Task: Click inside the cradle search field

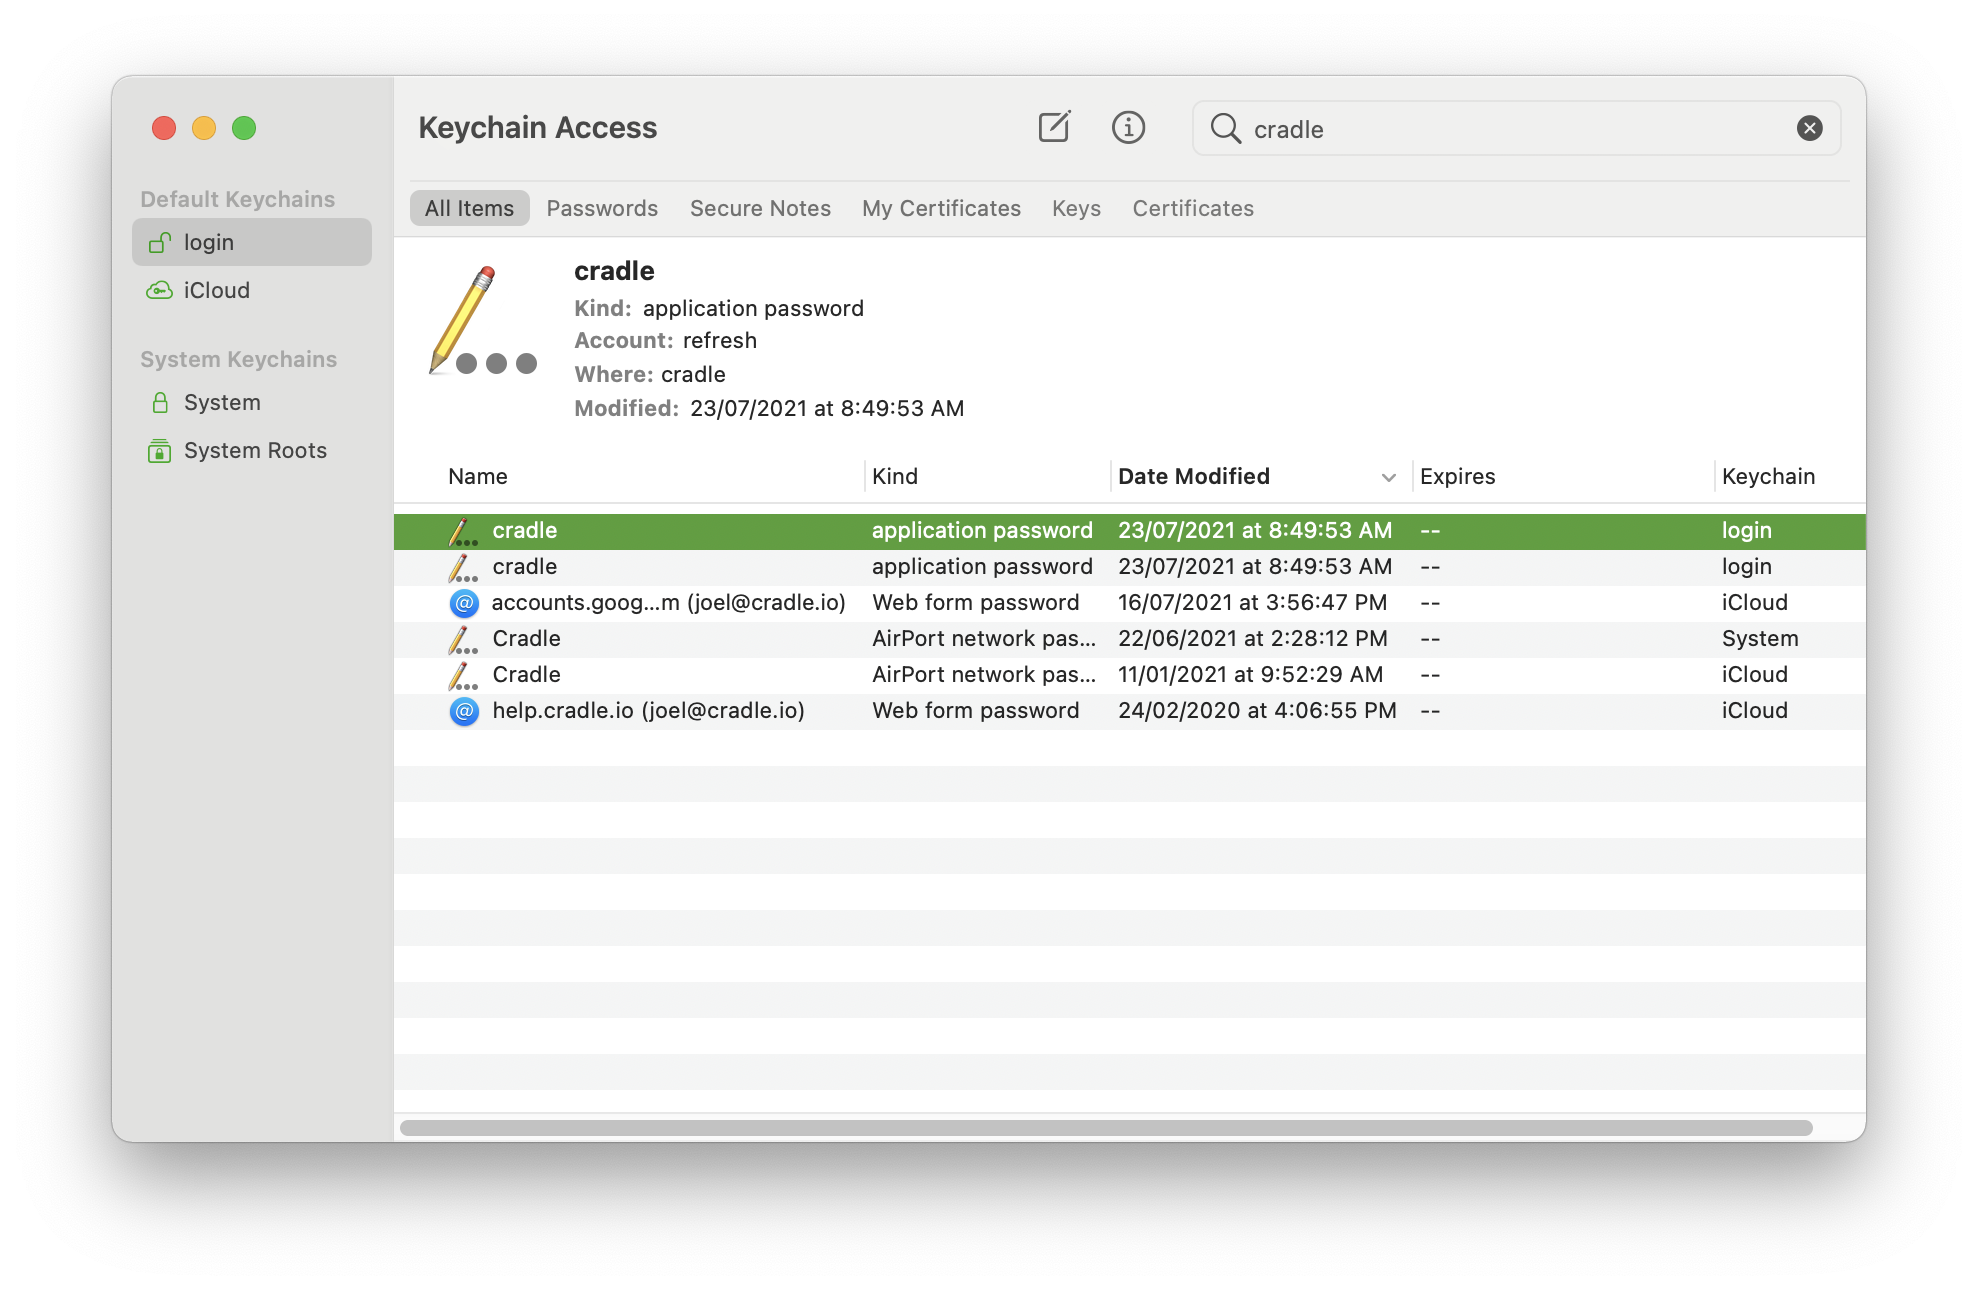Action: [1500, 129]
